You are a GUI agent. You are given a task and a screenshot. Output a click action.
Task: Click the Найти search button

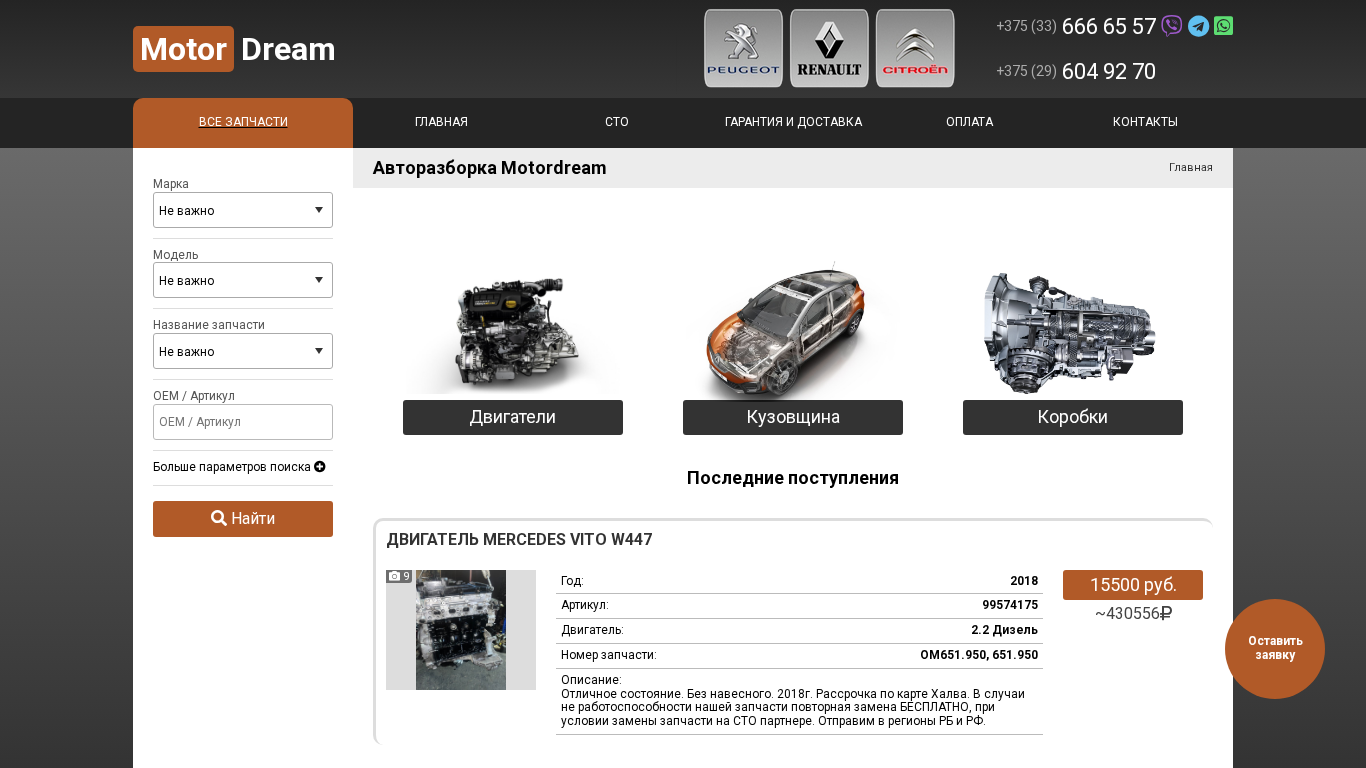click(243, 519)
